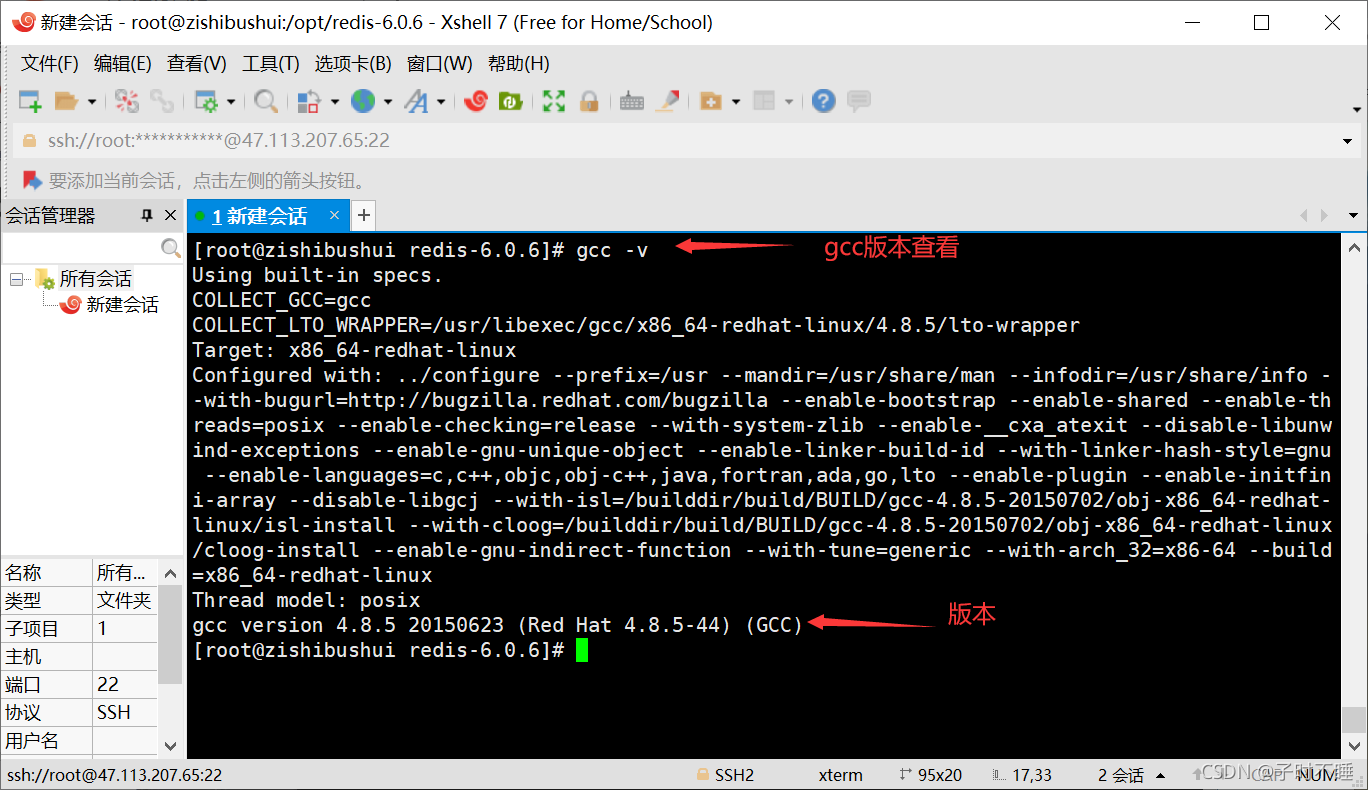The image size is (1368, 790).
Task: Click the New session toolbar icon
Action: pos(30,101)
